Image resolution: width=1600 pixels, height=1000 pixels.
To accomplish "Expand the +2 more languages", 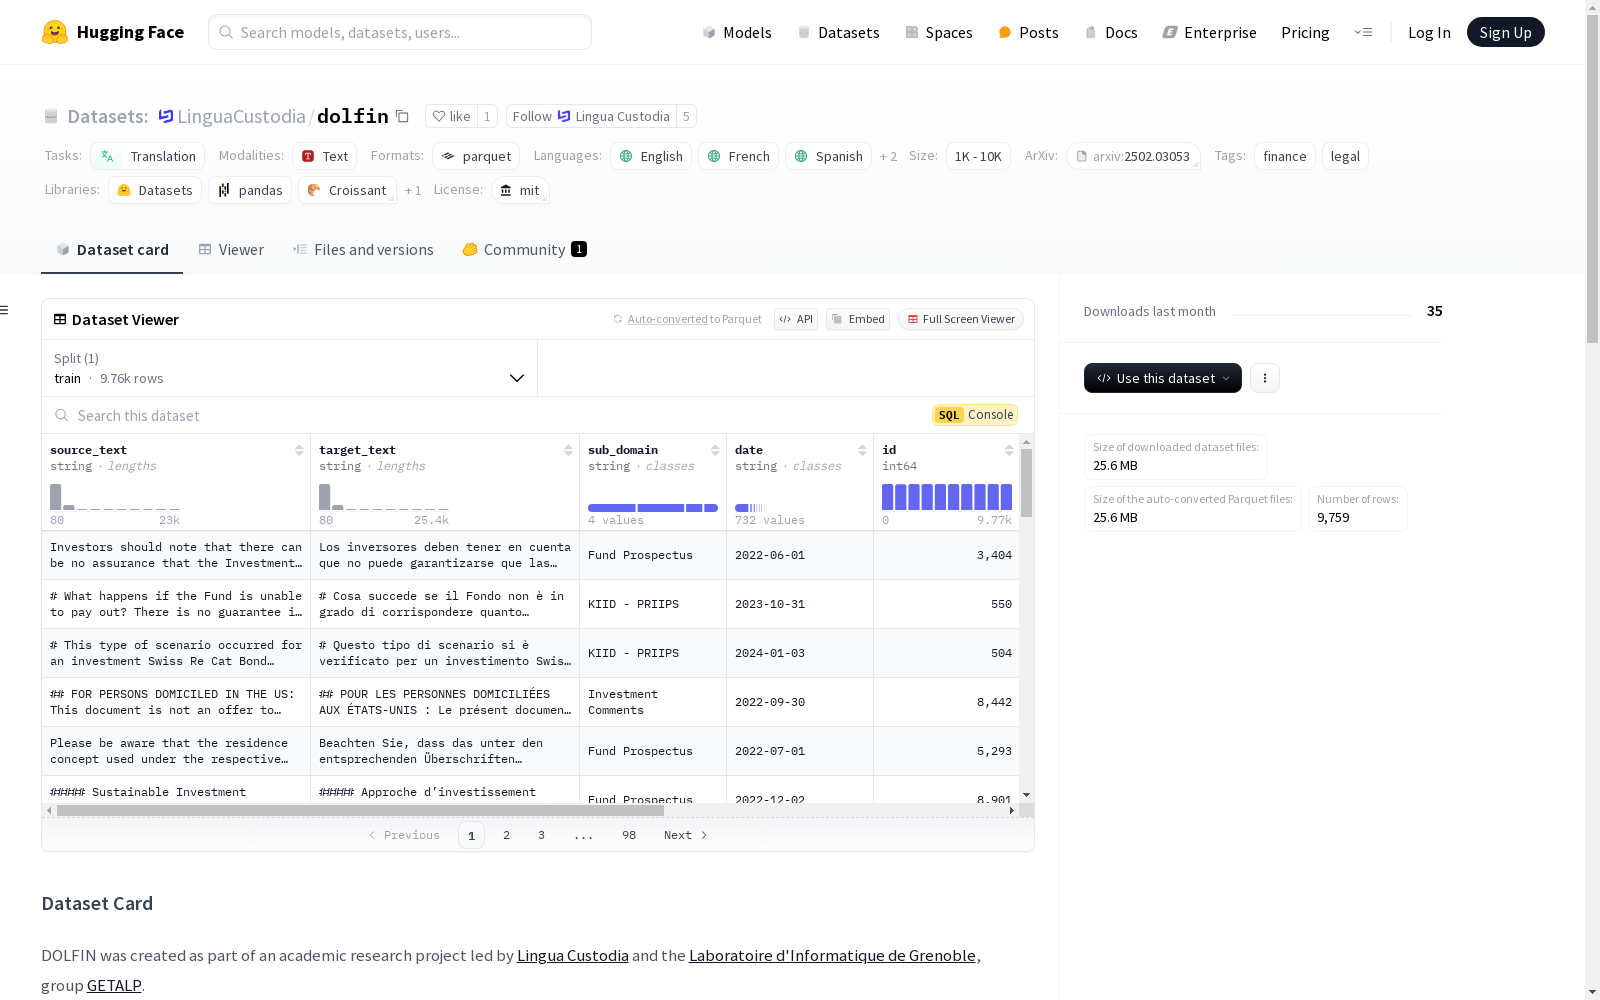I will [888, 156].
